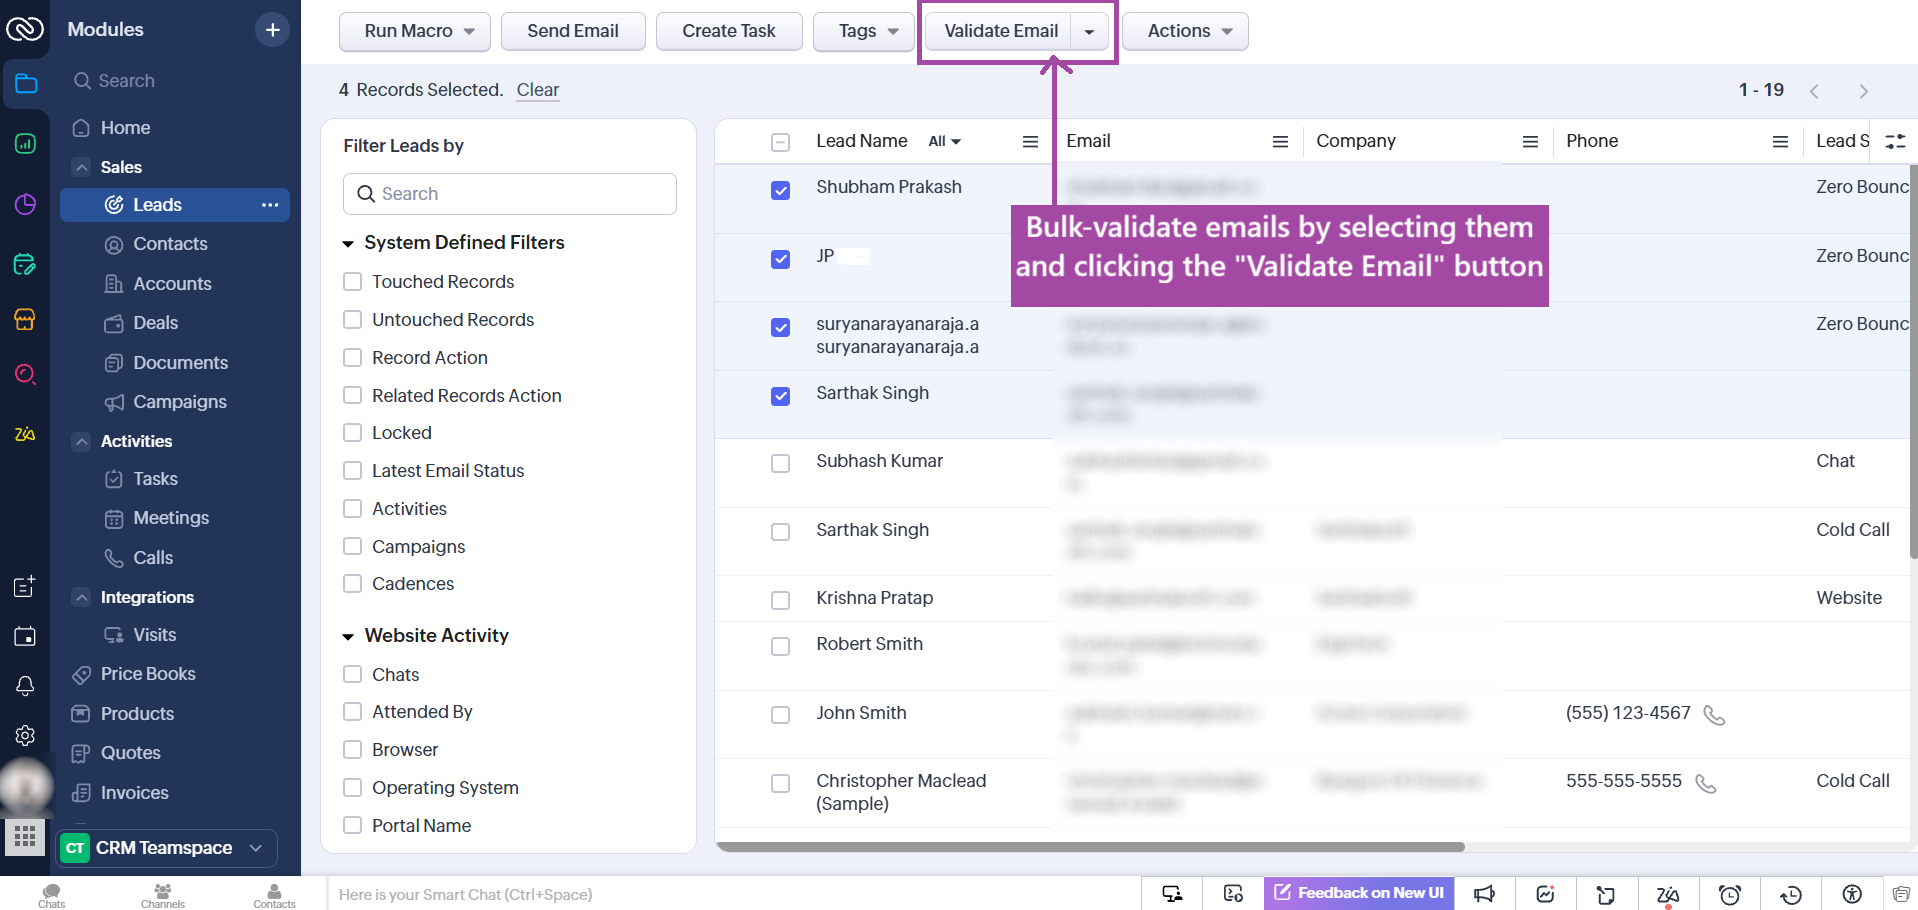Open the Contacts module in sidebar
Screen dimensions: 1918x910
(170, 244)
